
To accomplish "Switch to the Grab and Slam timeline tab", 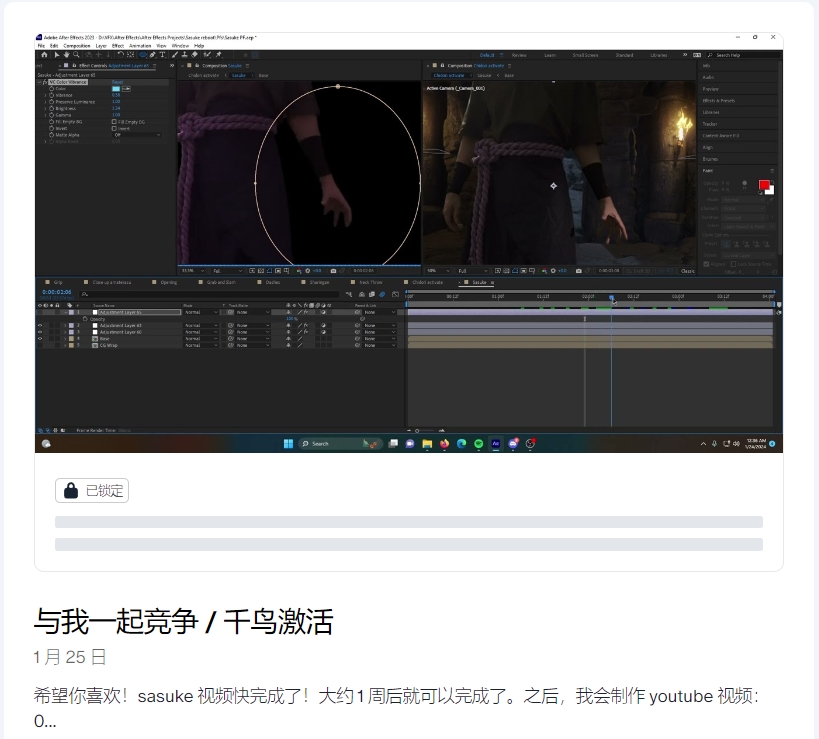I will tap(221, 282).
